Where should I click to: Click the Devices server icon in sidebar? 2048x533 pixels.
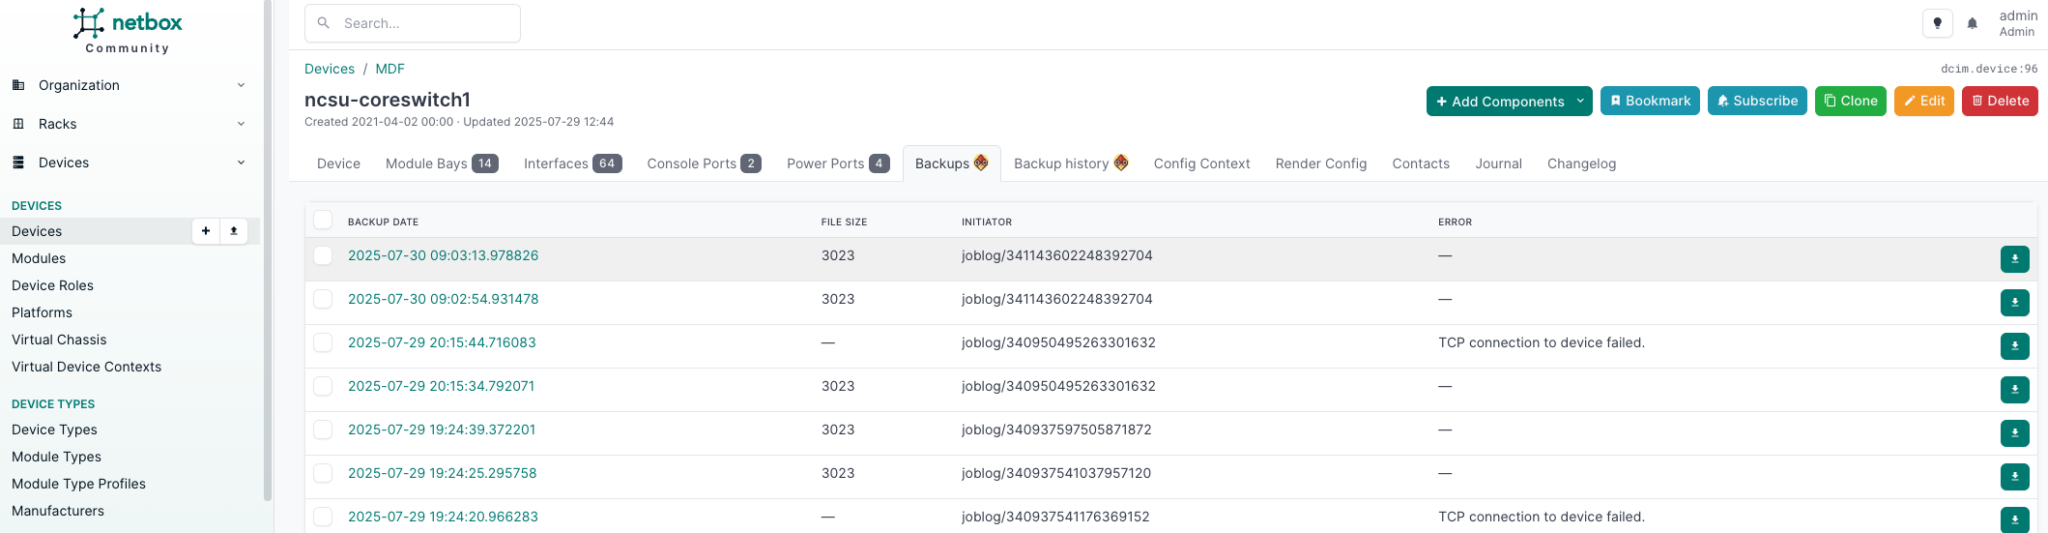pos(18,162)
